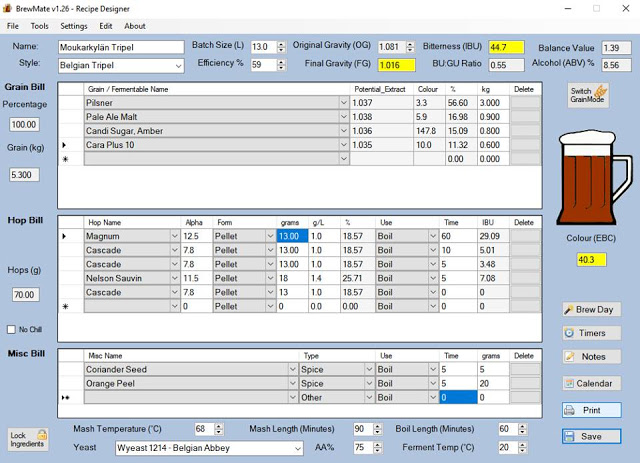Click the Lock Ingredients padlock button
This screenshot has height=463, width=640.
coord(30,436)
